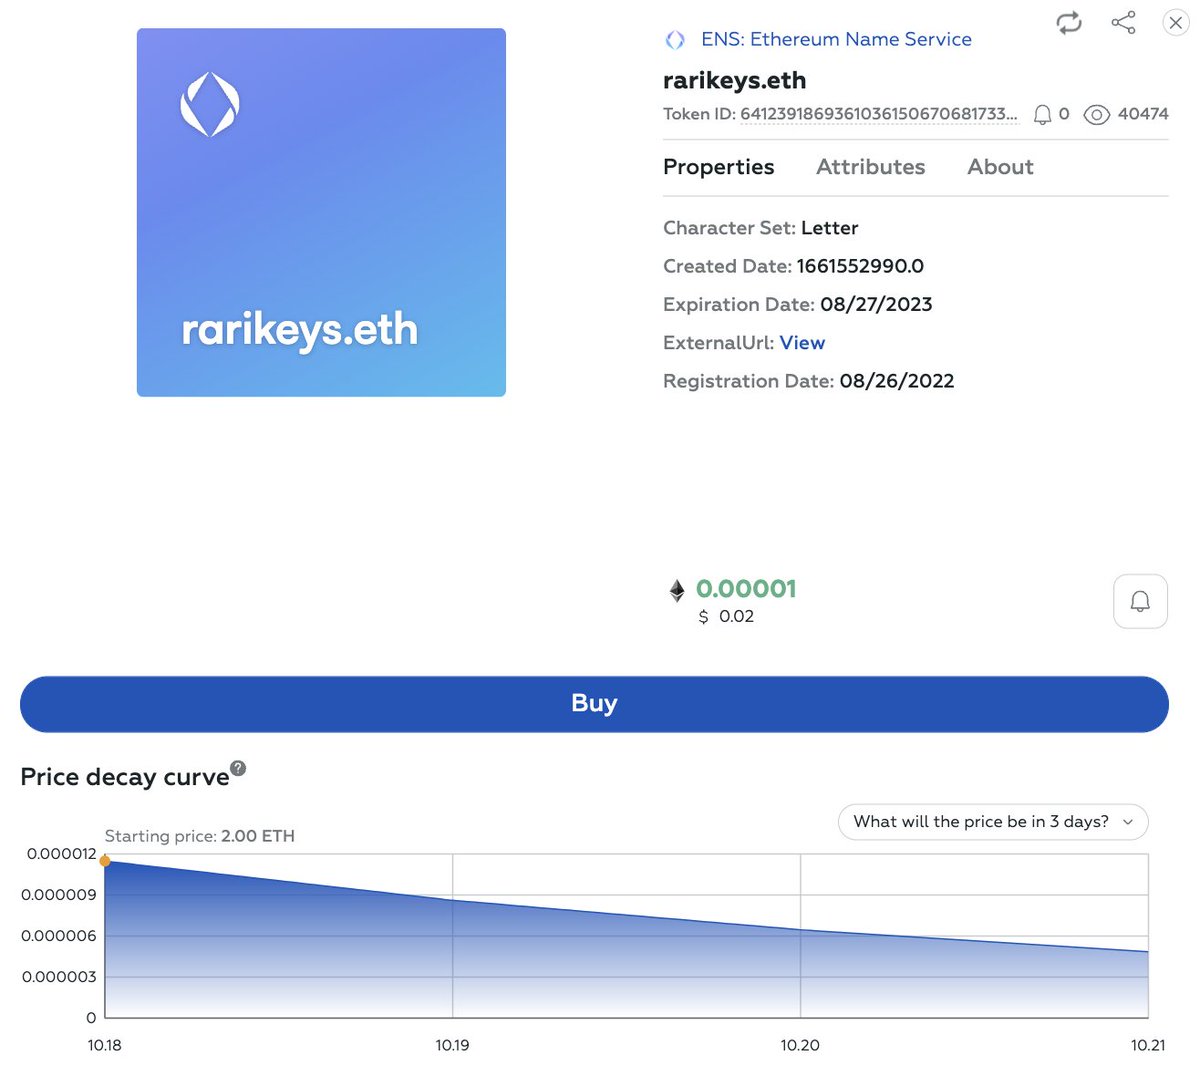1200x1076 pixels.
Task: Click the eye views icon beside 40474
Action: tap(1097, 114)
